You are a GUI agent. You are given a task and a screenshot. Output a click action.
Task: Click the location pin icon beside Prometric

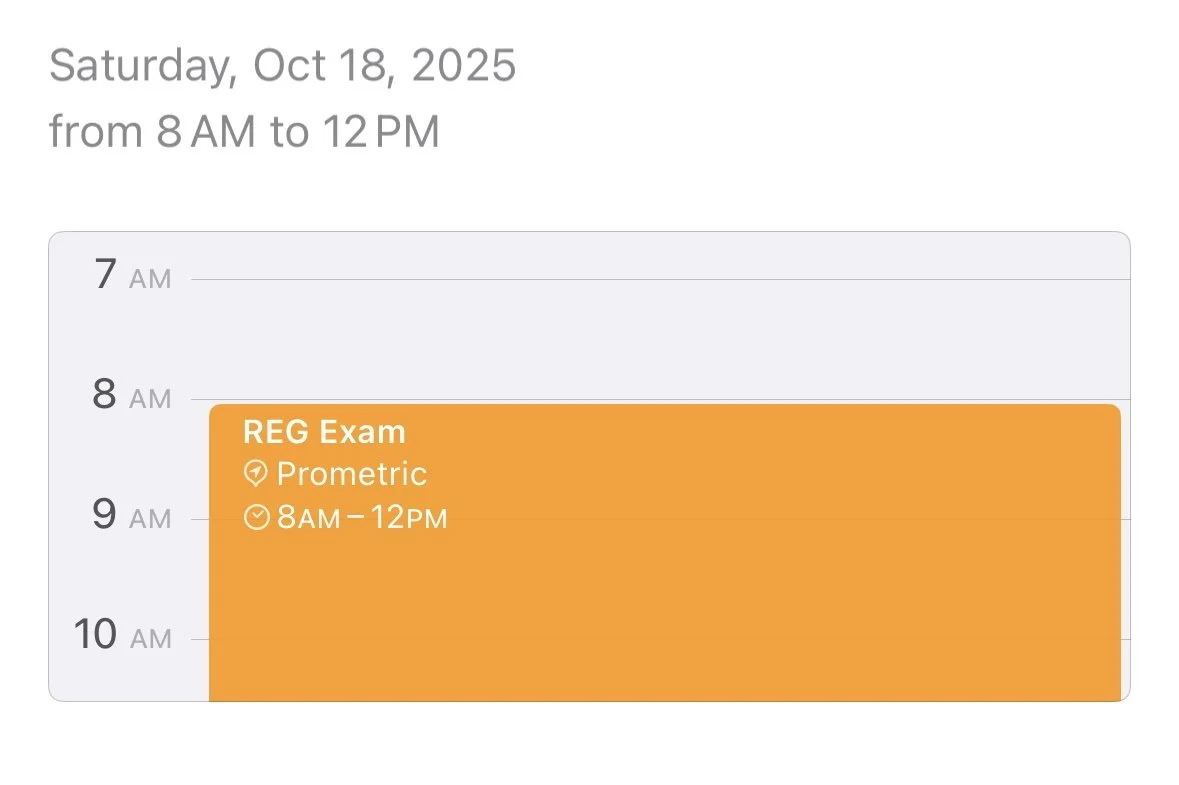pos(256,473)
